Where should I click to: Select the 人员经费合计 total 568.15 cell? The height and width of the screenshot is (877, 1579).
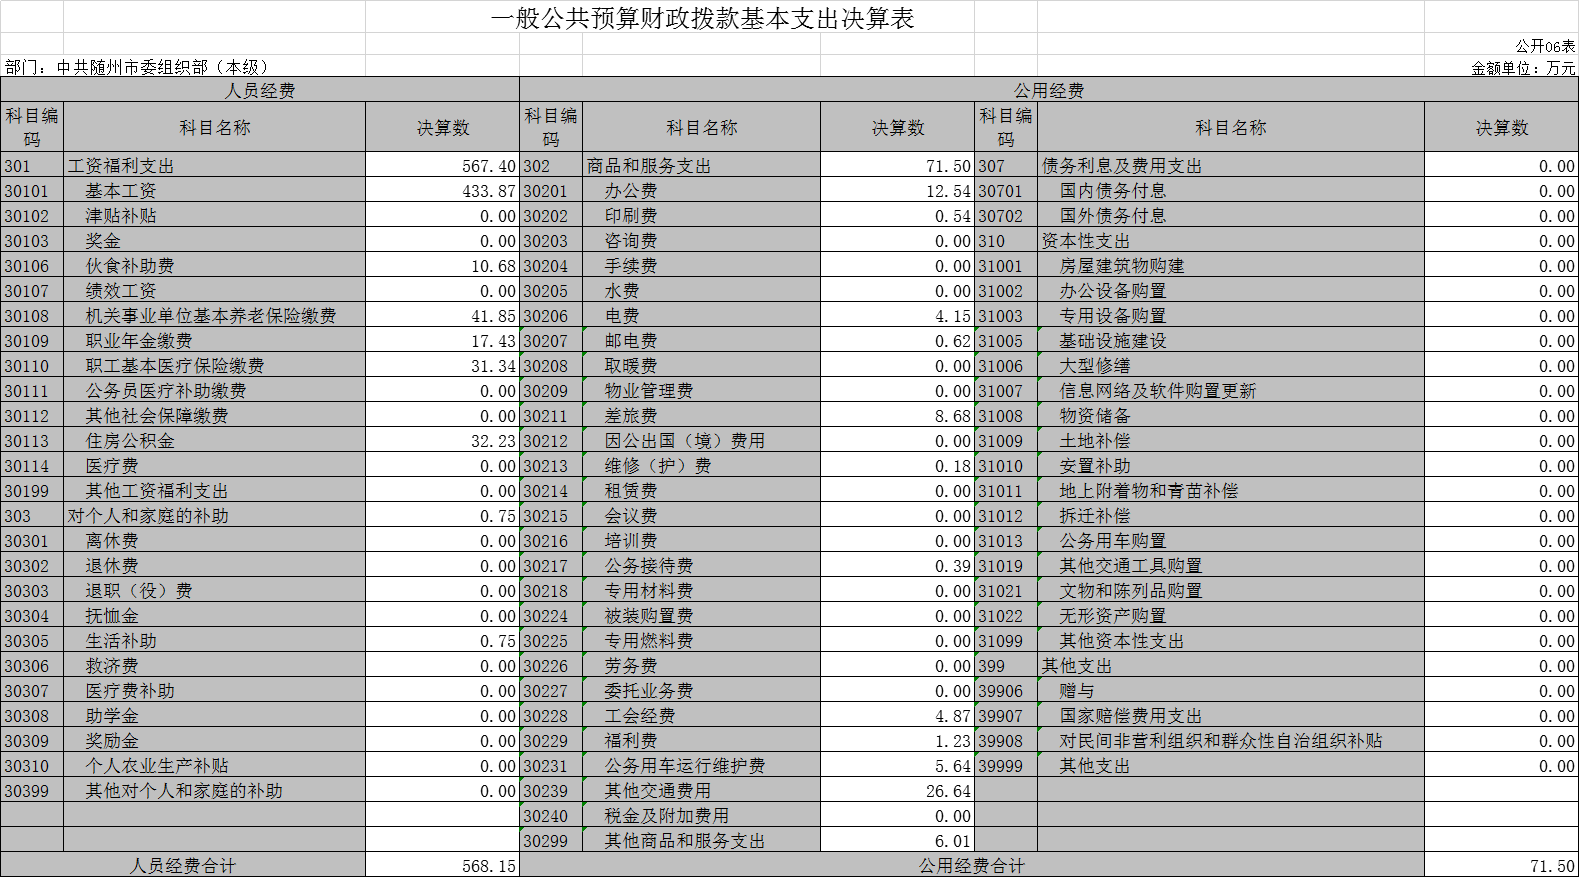coord(442,866)
